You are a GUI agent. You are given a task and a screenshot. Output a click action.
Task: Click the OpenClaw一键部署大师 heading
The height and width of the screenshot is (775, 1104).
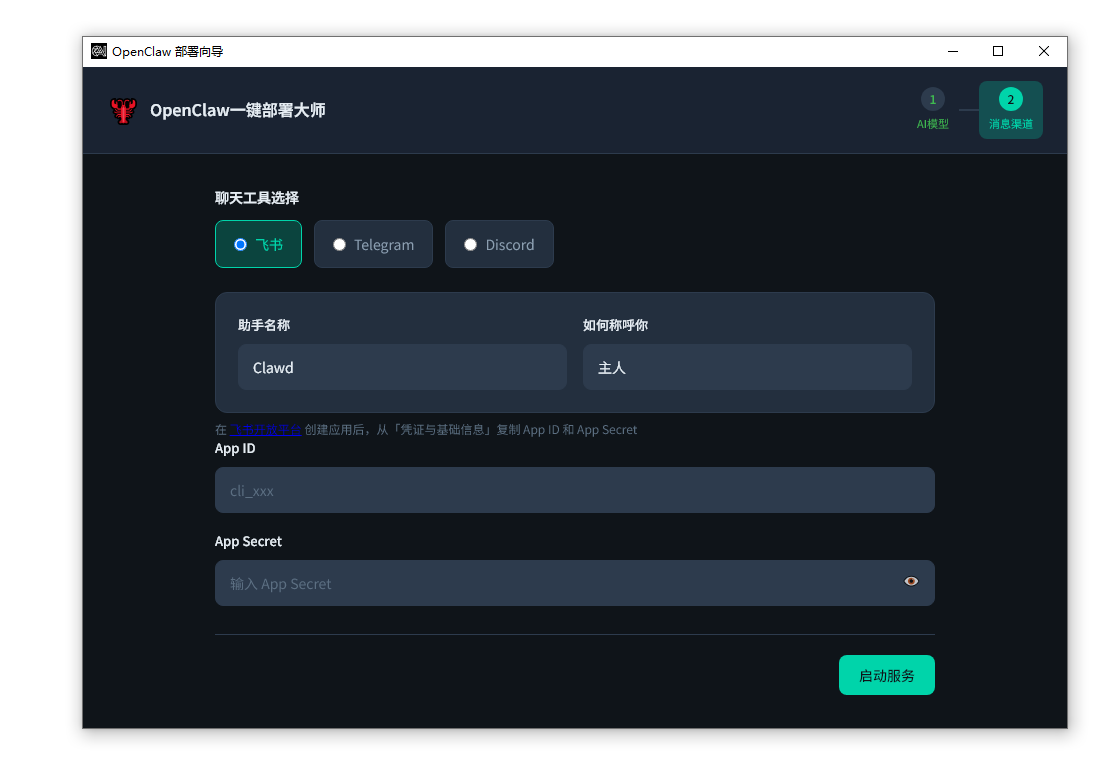237,111
